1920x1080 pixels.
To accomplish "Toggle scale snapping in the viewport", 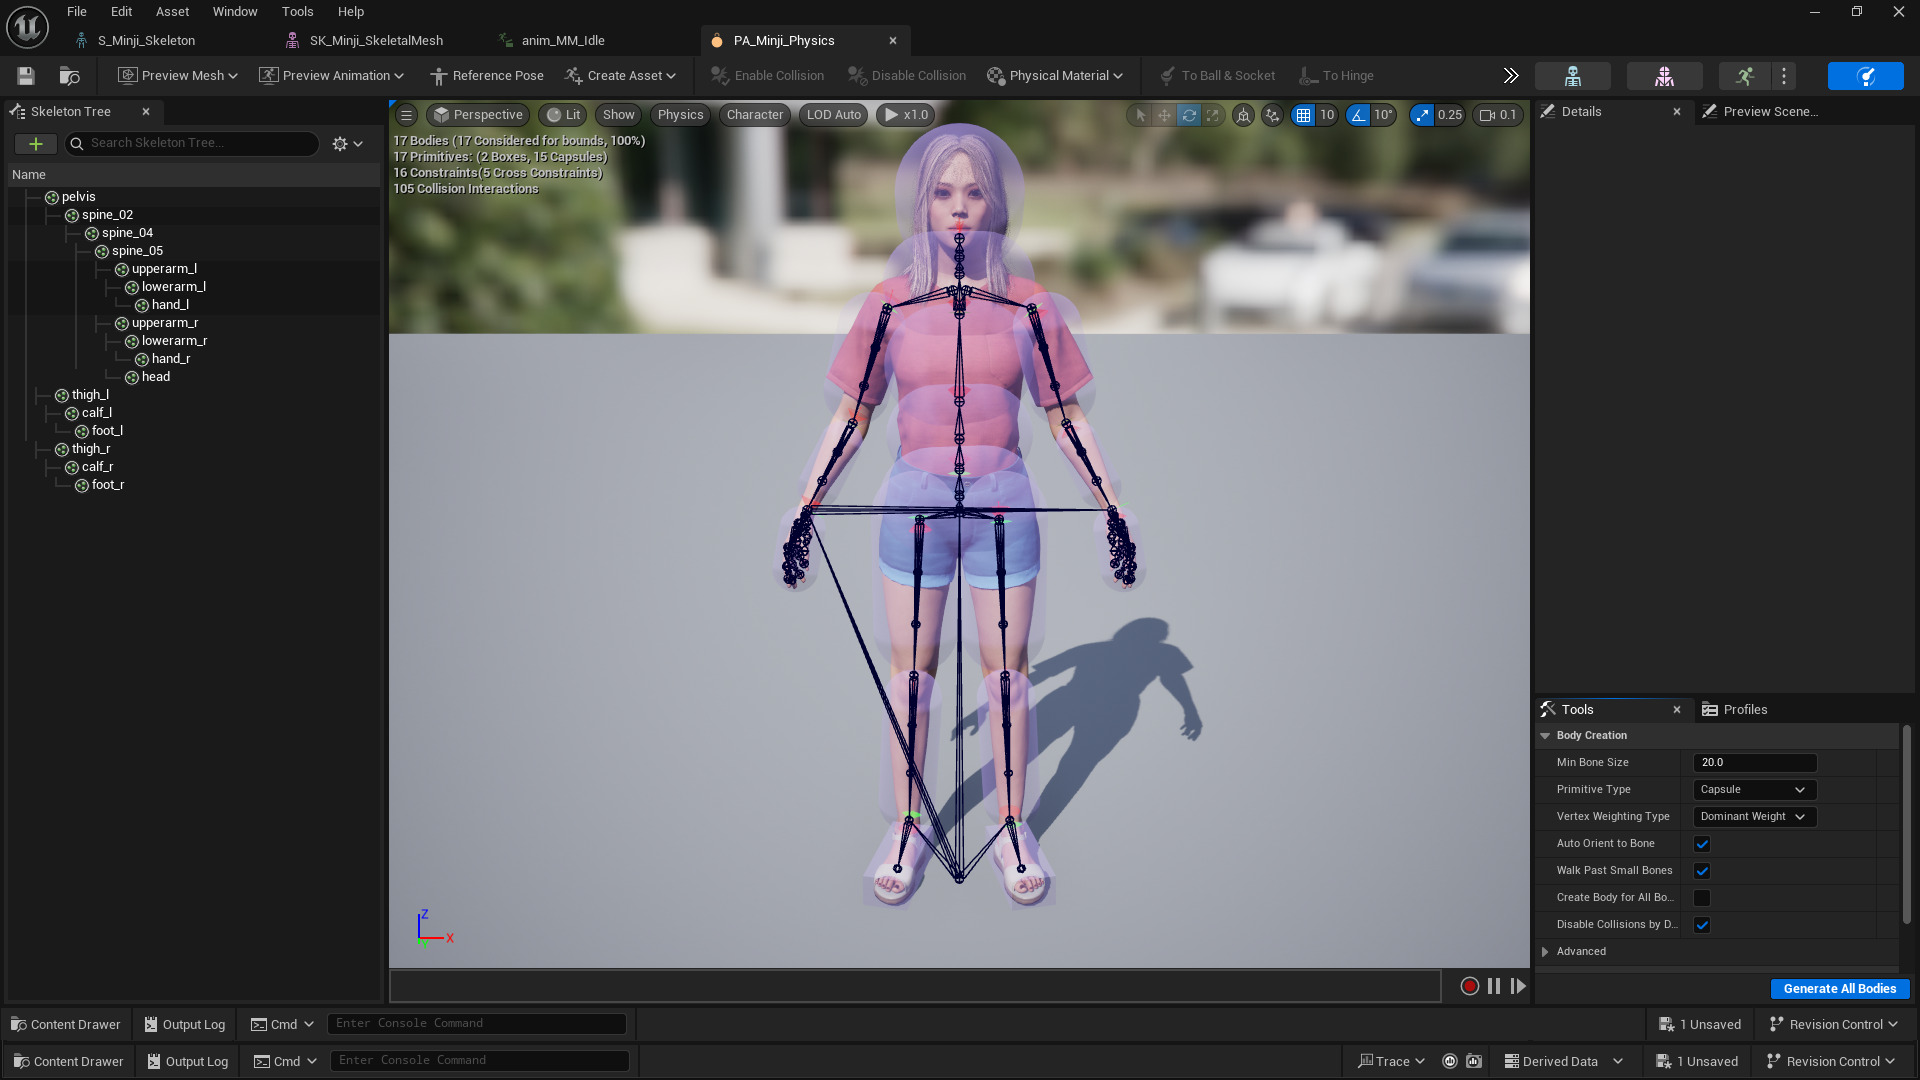I will pos(1422,115).
